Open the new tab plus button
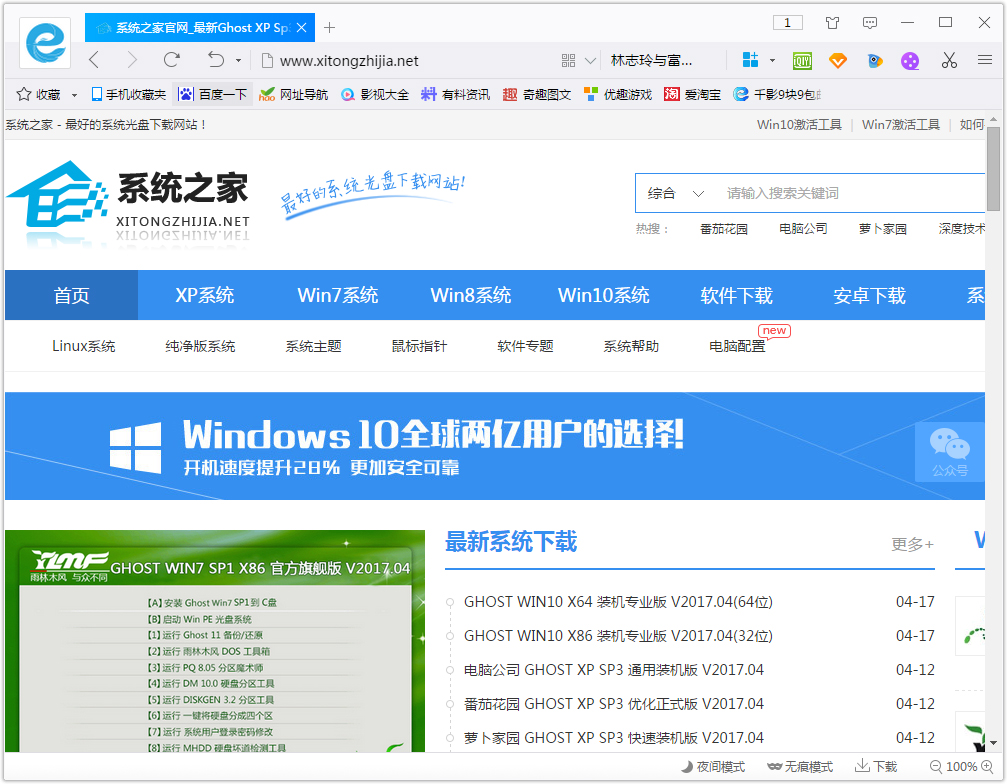This screenshot has width=1007, height=784. [330, 27]
